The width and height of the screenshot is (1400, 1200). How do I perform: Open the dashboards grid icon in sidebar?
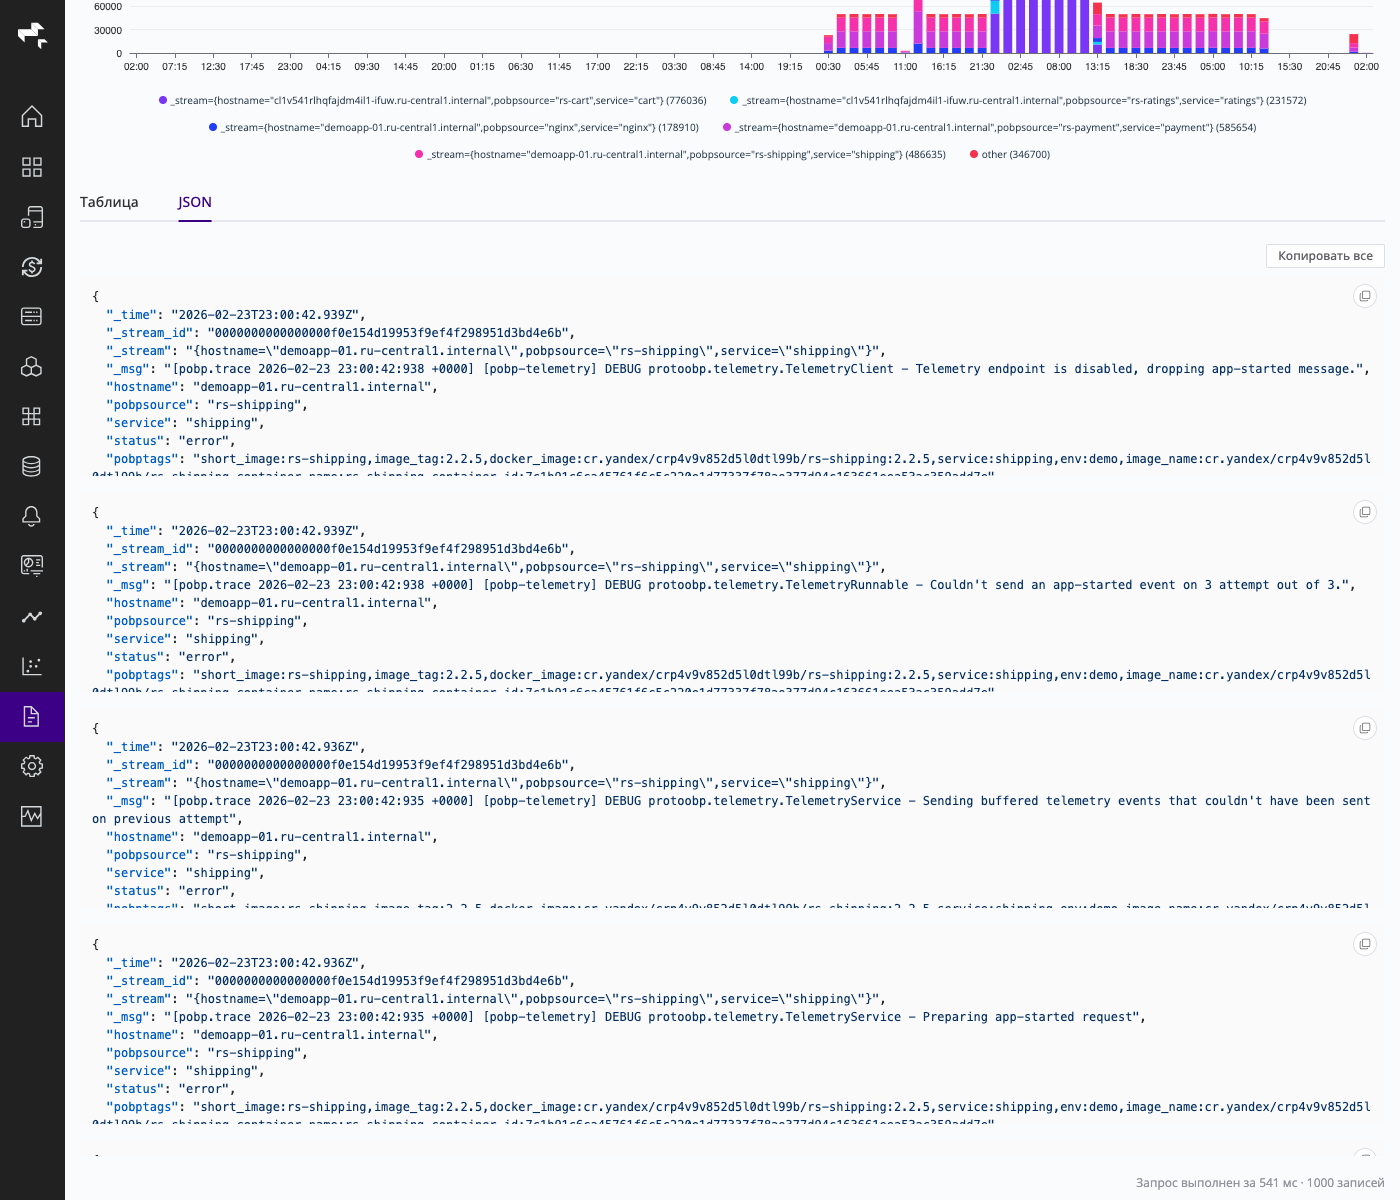32,167
